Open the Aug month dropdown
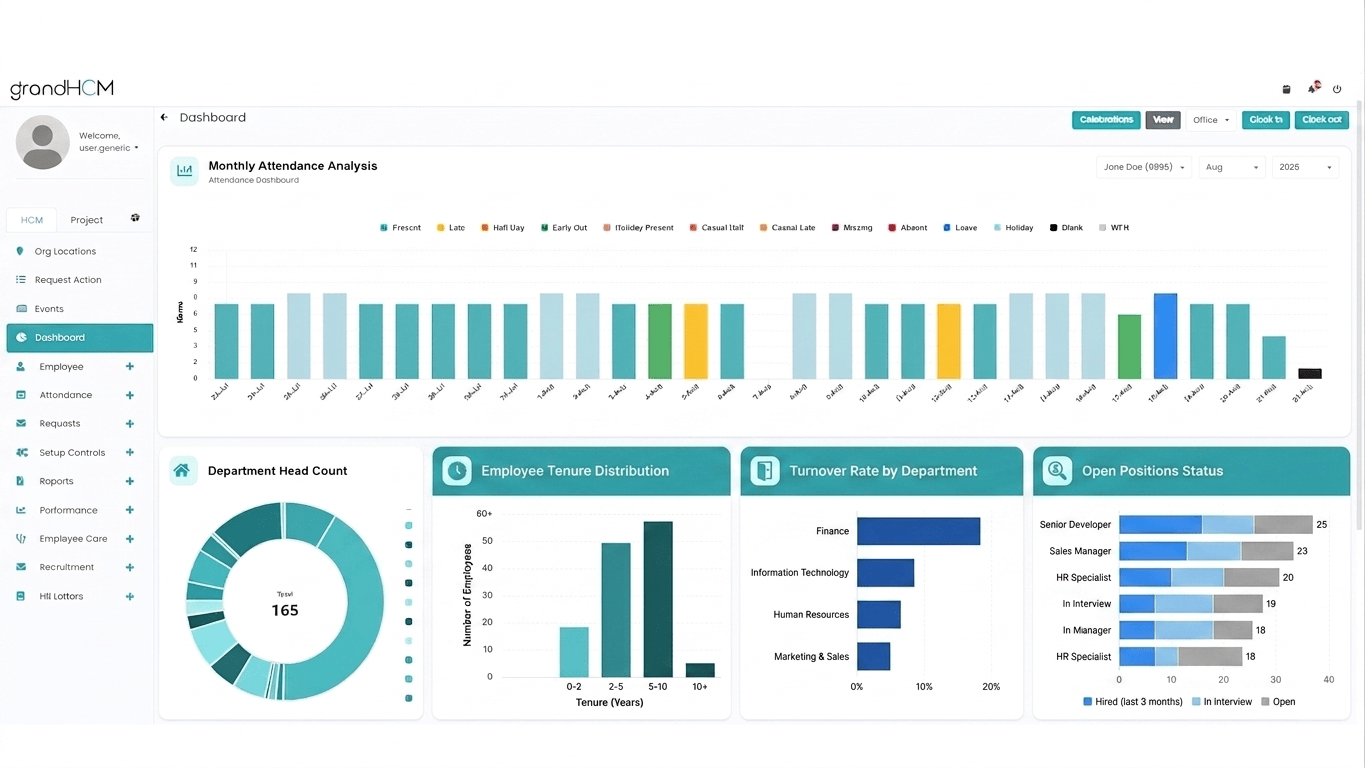 coord(1232,167)
